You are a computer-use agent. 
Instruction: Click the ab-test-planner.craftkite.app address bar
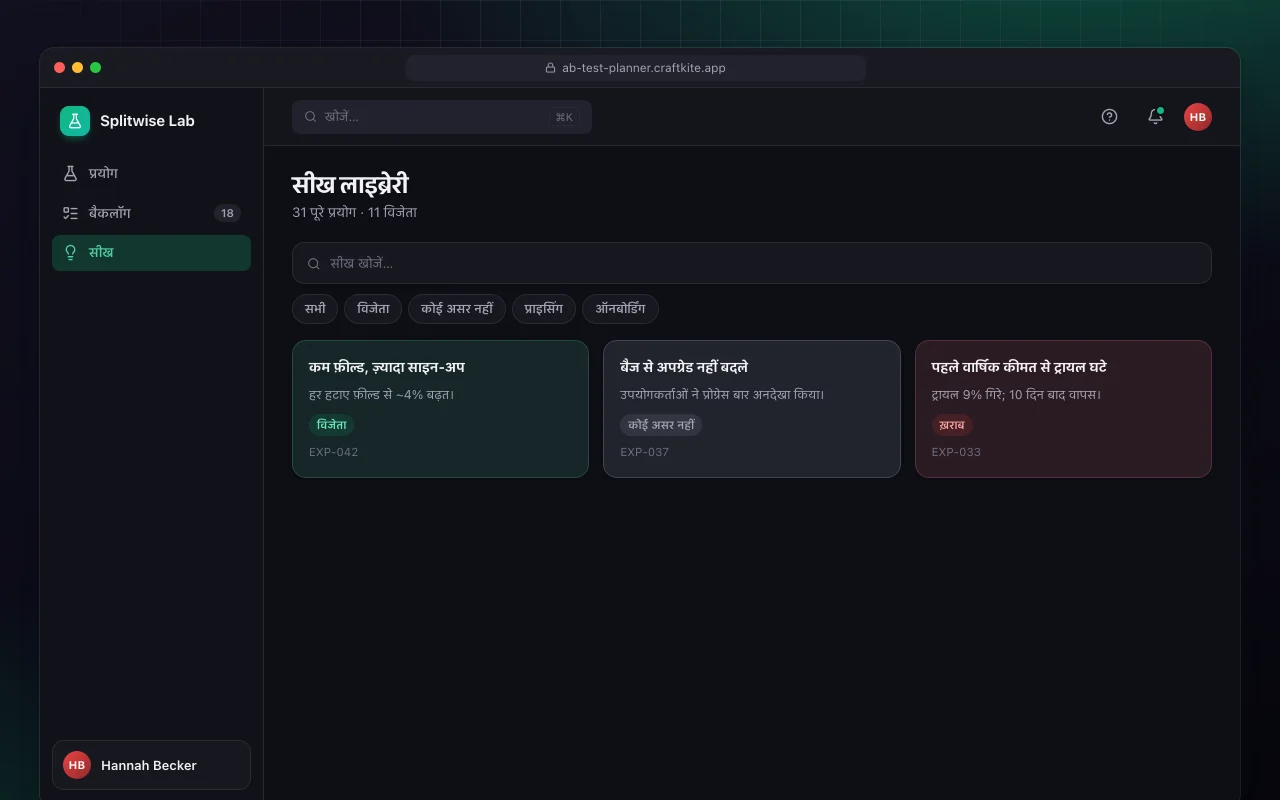click(636, 68)
